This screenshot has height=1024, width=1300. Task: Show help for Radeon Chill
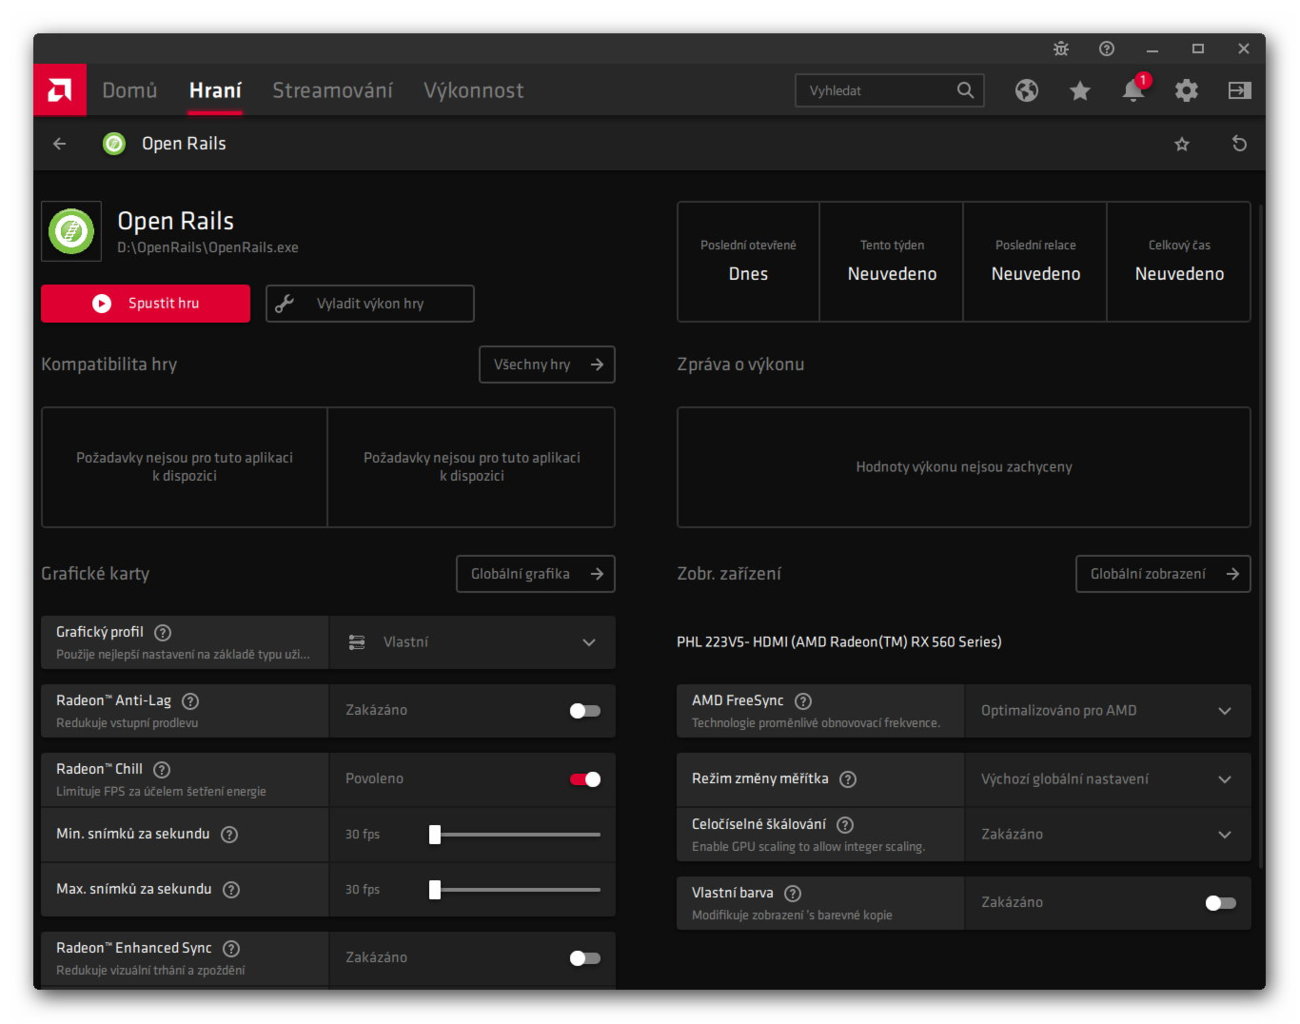coord(162,769)
